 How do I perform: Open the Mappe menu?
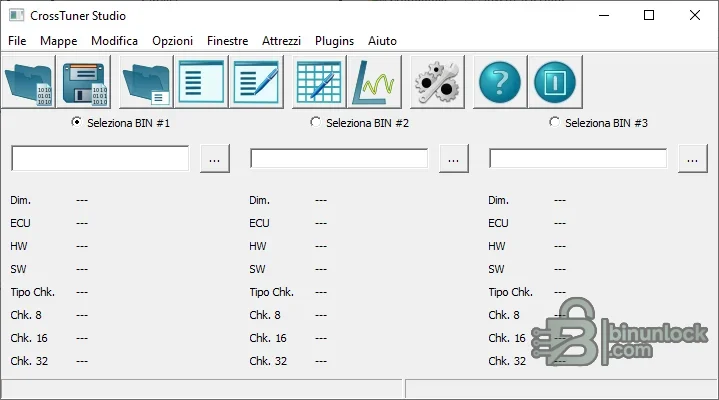(59, 41)
